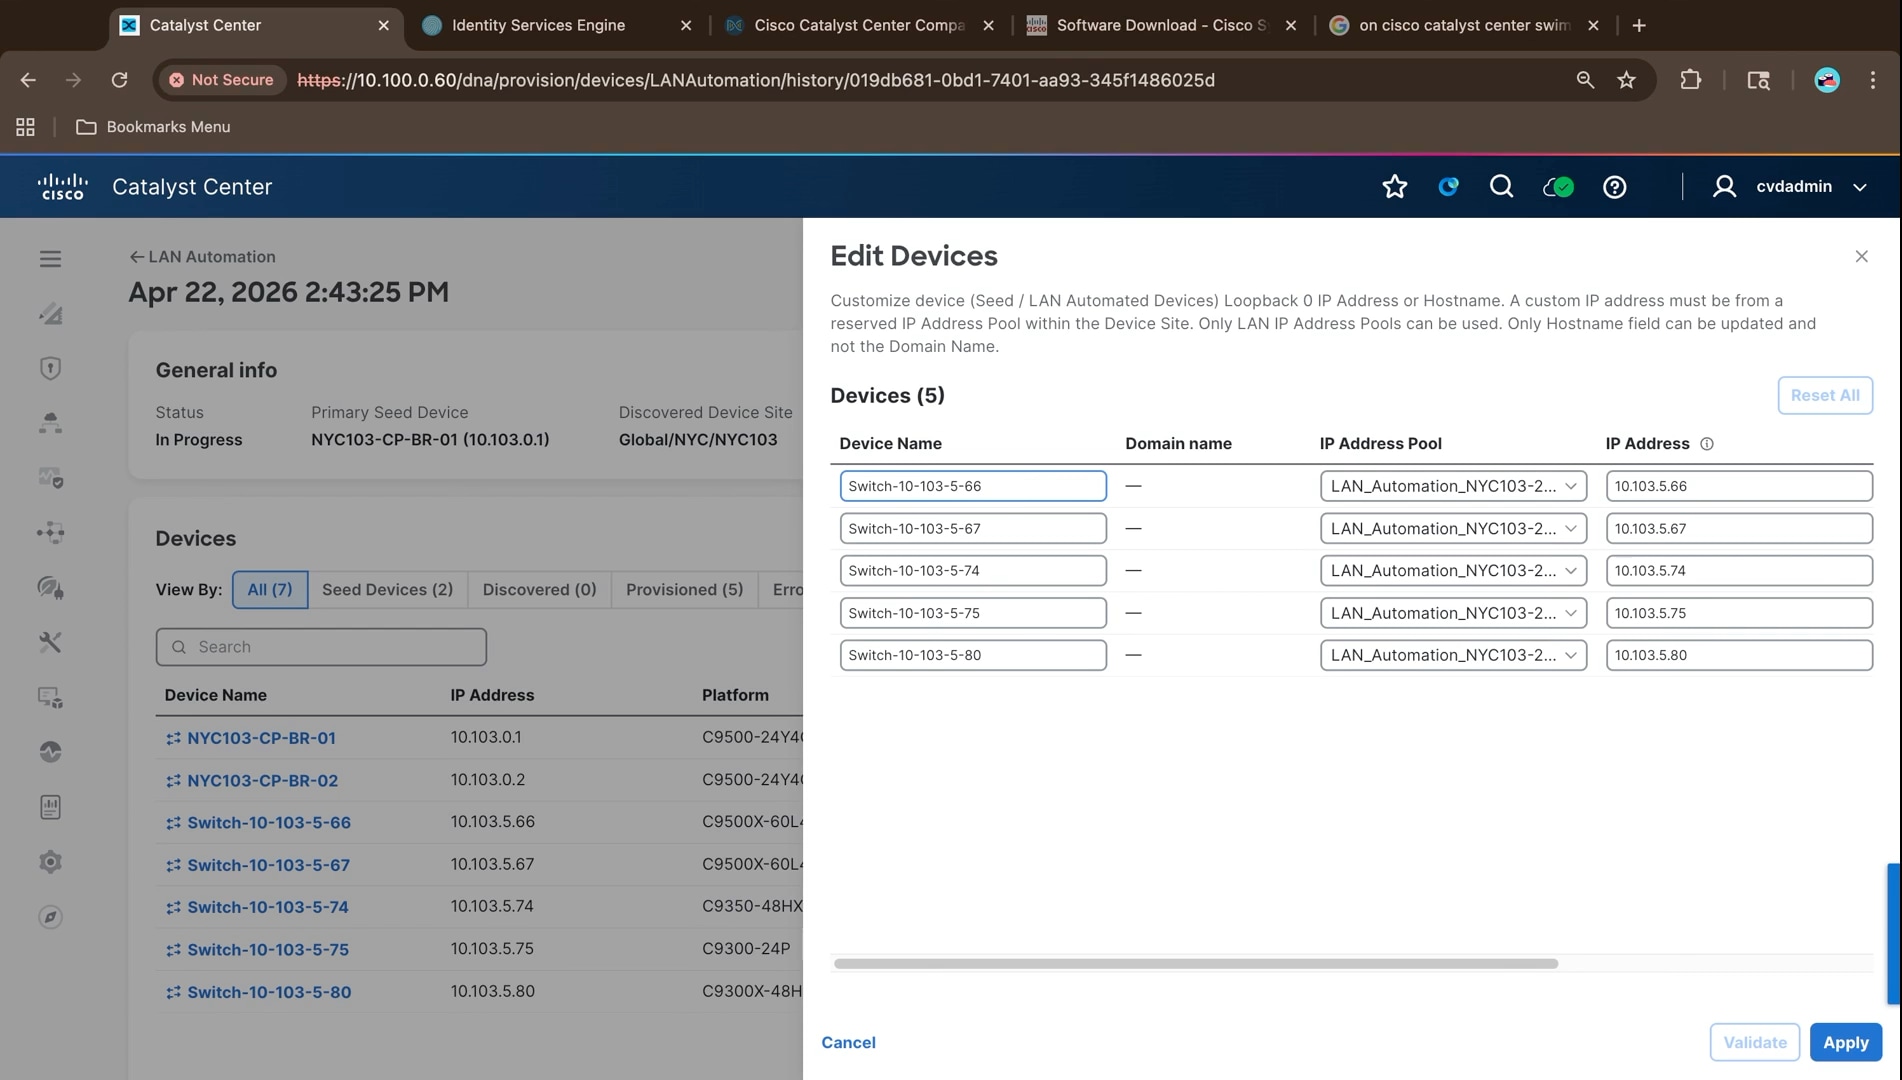Open the search magnifier in Catalyst Center header
This screenshot has height=1080, width=1902.
tap(1501, 187)
